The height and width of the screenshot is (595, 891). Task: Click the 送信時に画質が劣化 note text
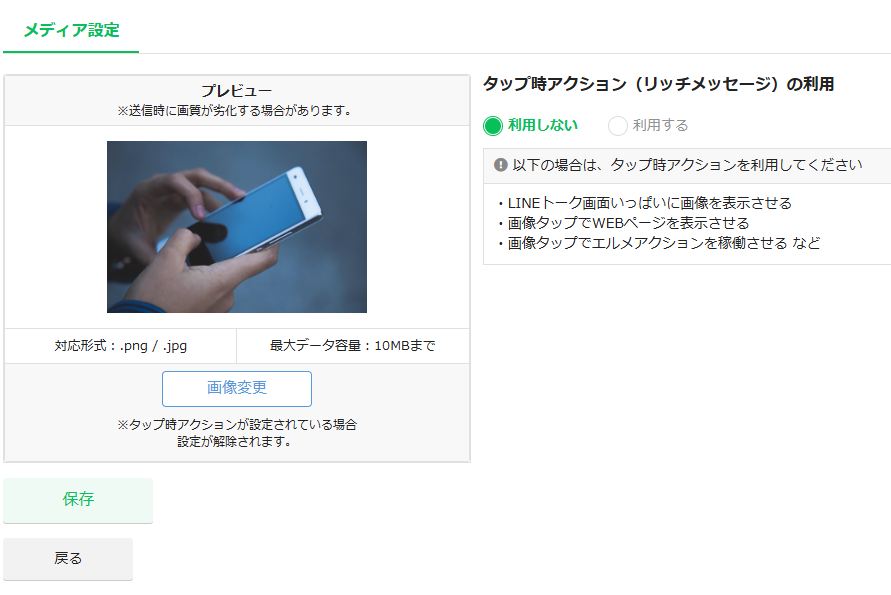coord(235,111)
